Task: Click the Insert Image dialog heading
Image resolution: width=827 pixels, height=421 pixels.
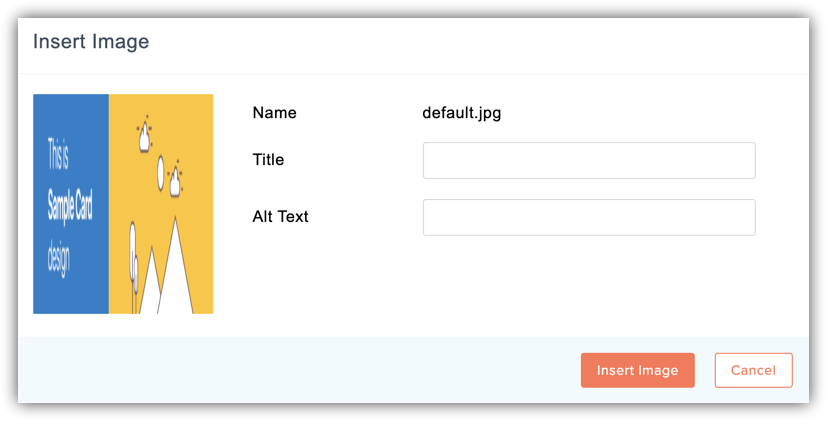Action: click(x=91, y=42)
